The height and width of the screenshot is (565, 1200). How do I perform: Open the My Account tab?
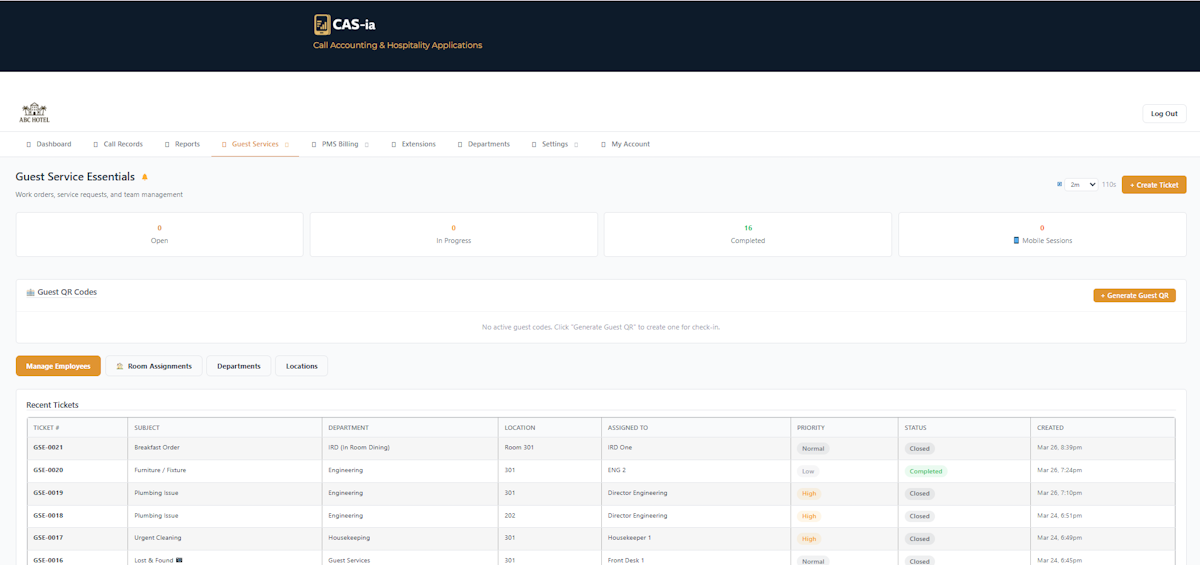(x=625, y=144)
